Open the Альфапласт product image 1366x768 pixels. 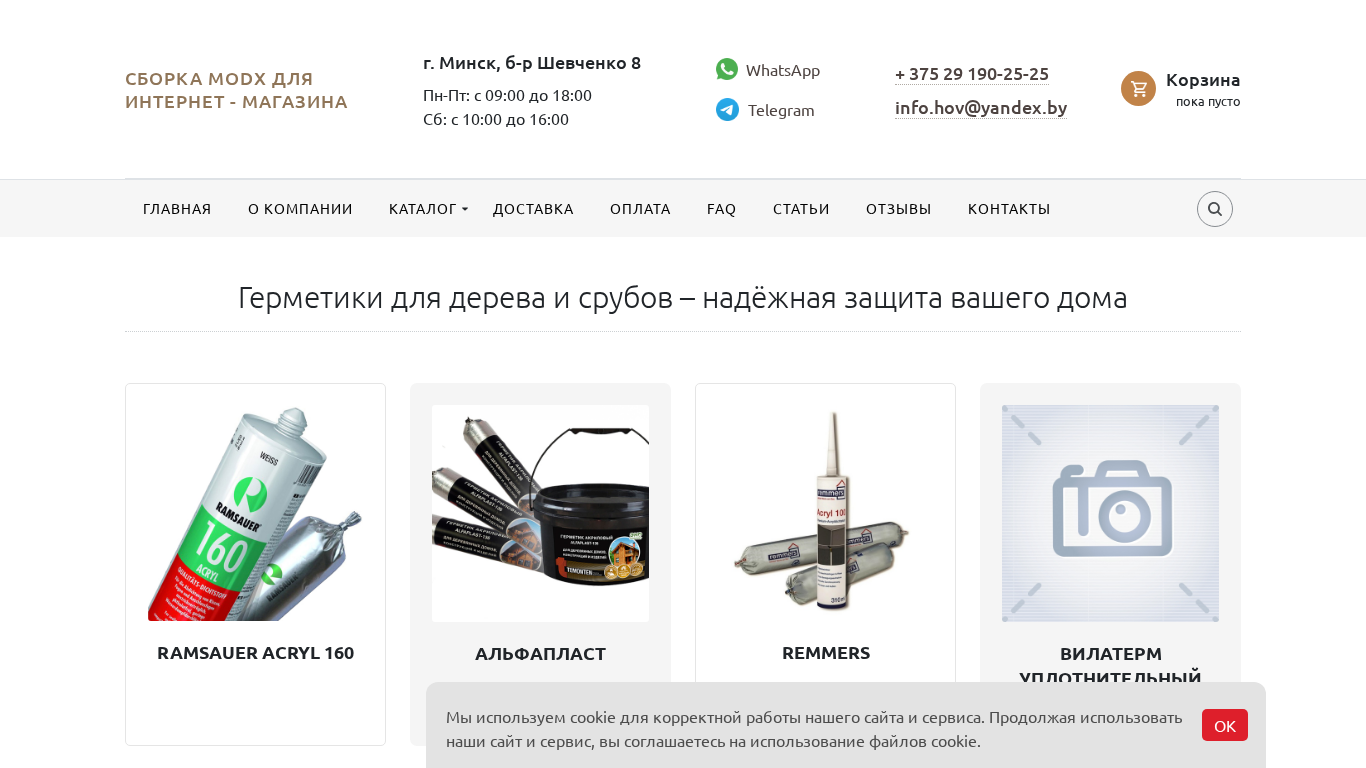click(540, 513)
